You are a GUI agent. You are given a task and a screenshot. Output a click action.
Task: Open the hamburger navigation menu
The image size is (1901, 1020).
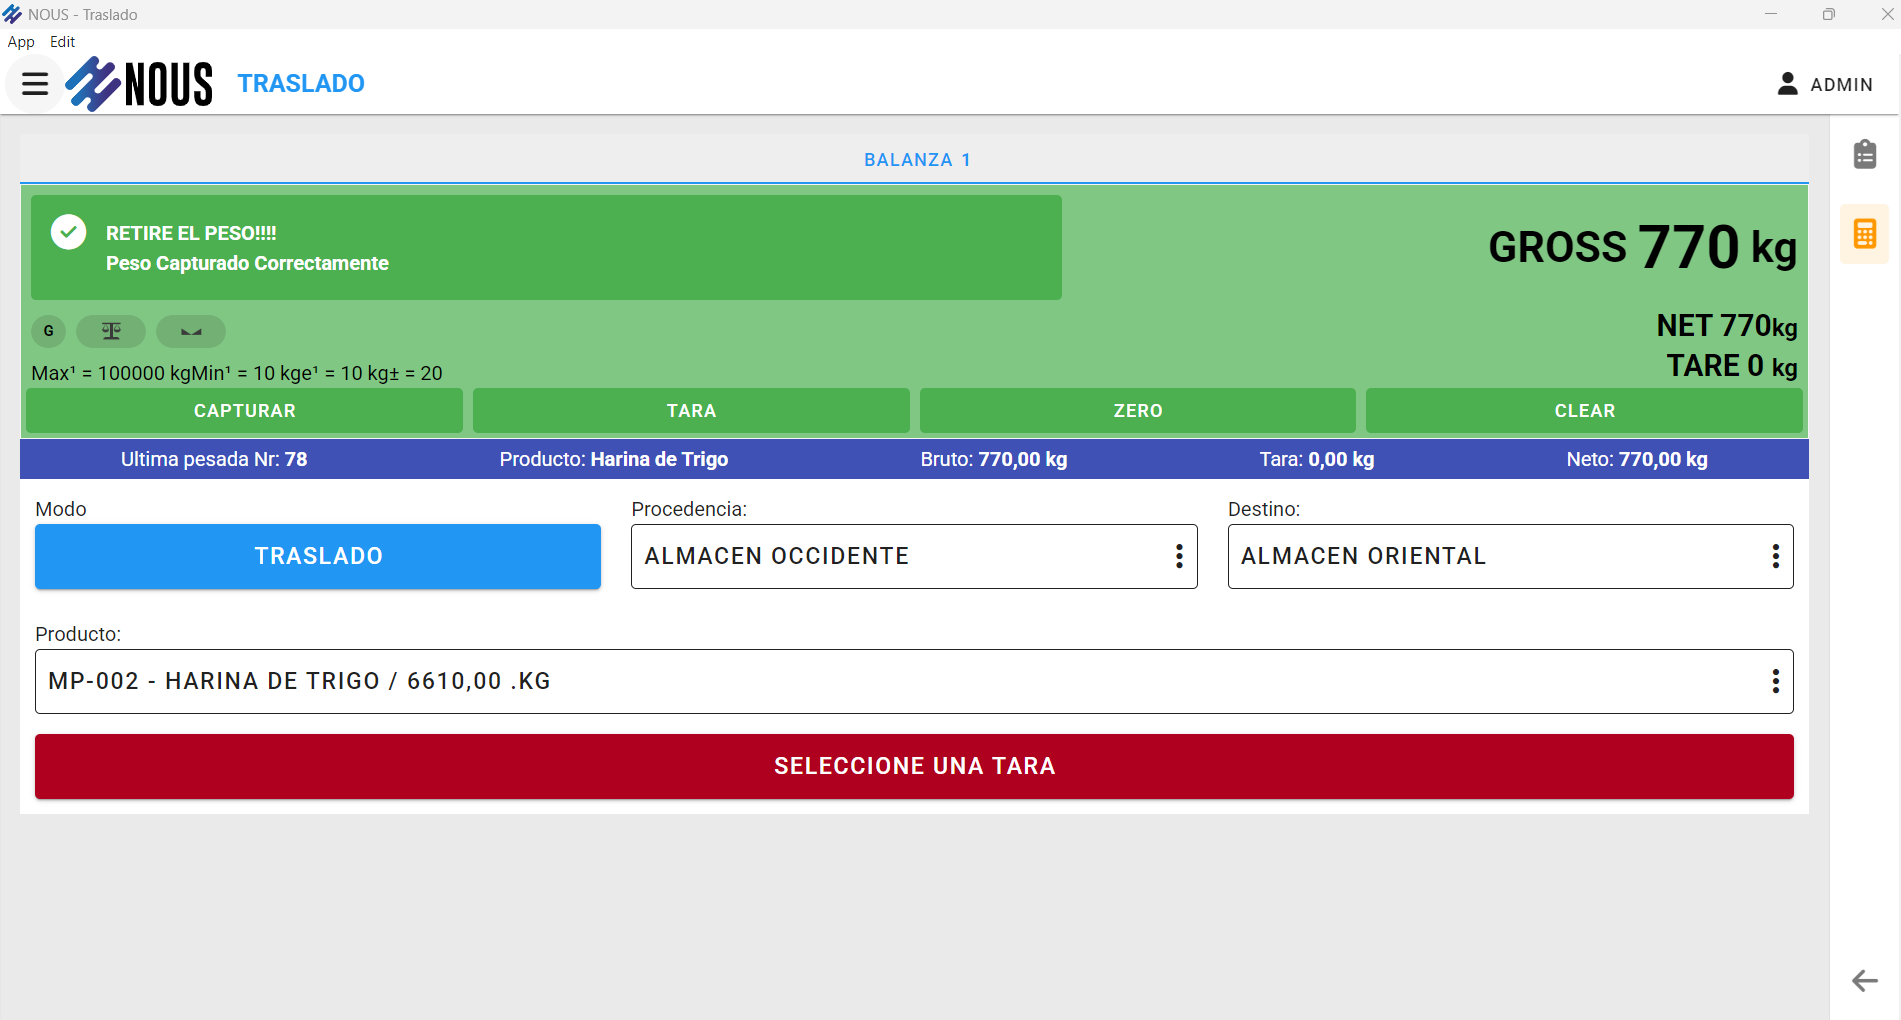tap(35, 84)
